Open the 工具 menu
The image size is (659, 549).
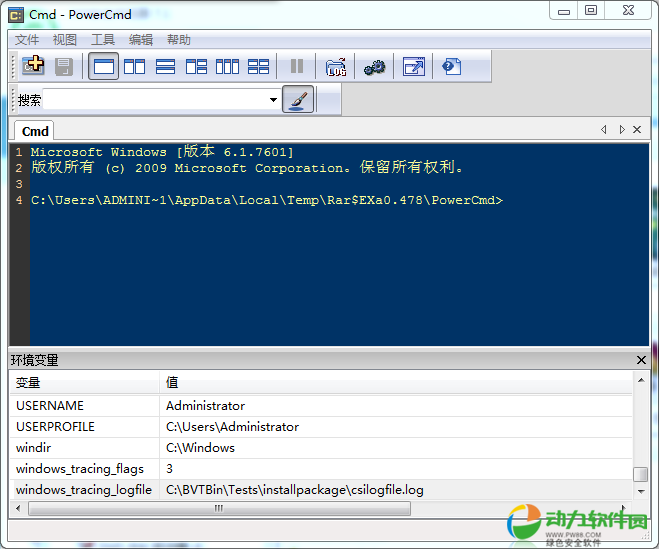coord(103,40)
